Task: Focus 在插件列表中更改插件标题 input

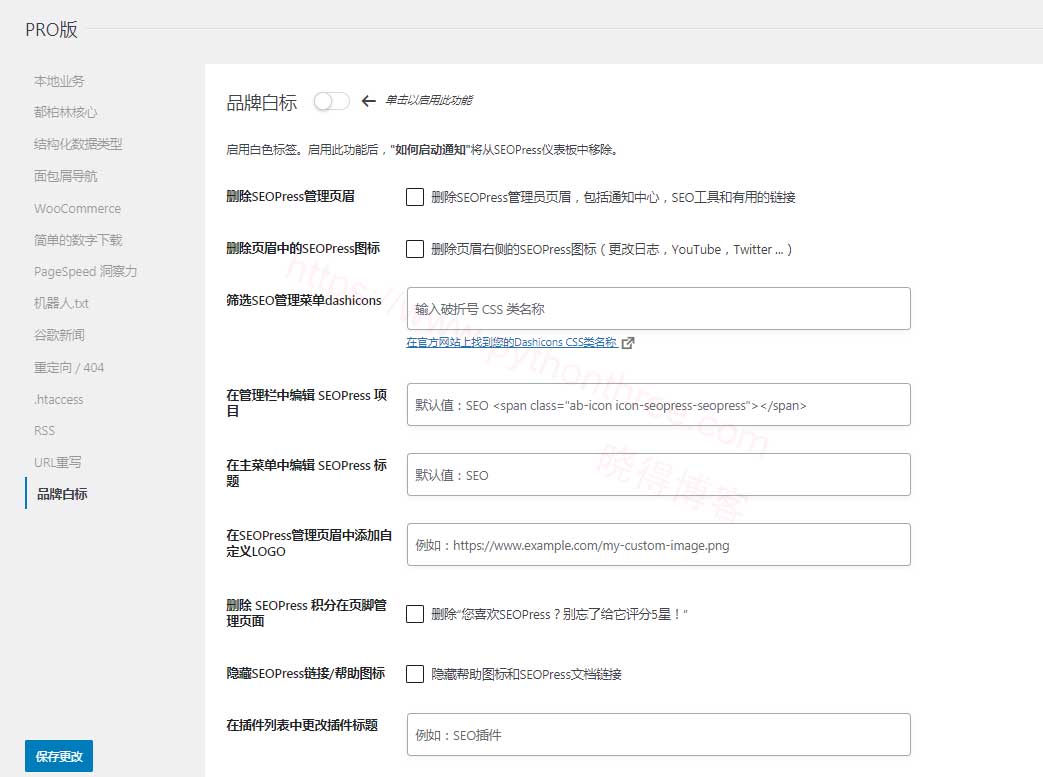Action: point(659,734)
